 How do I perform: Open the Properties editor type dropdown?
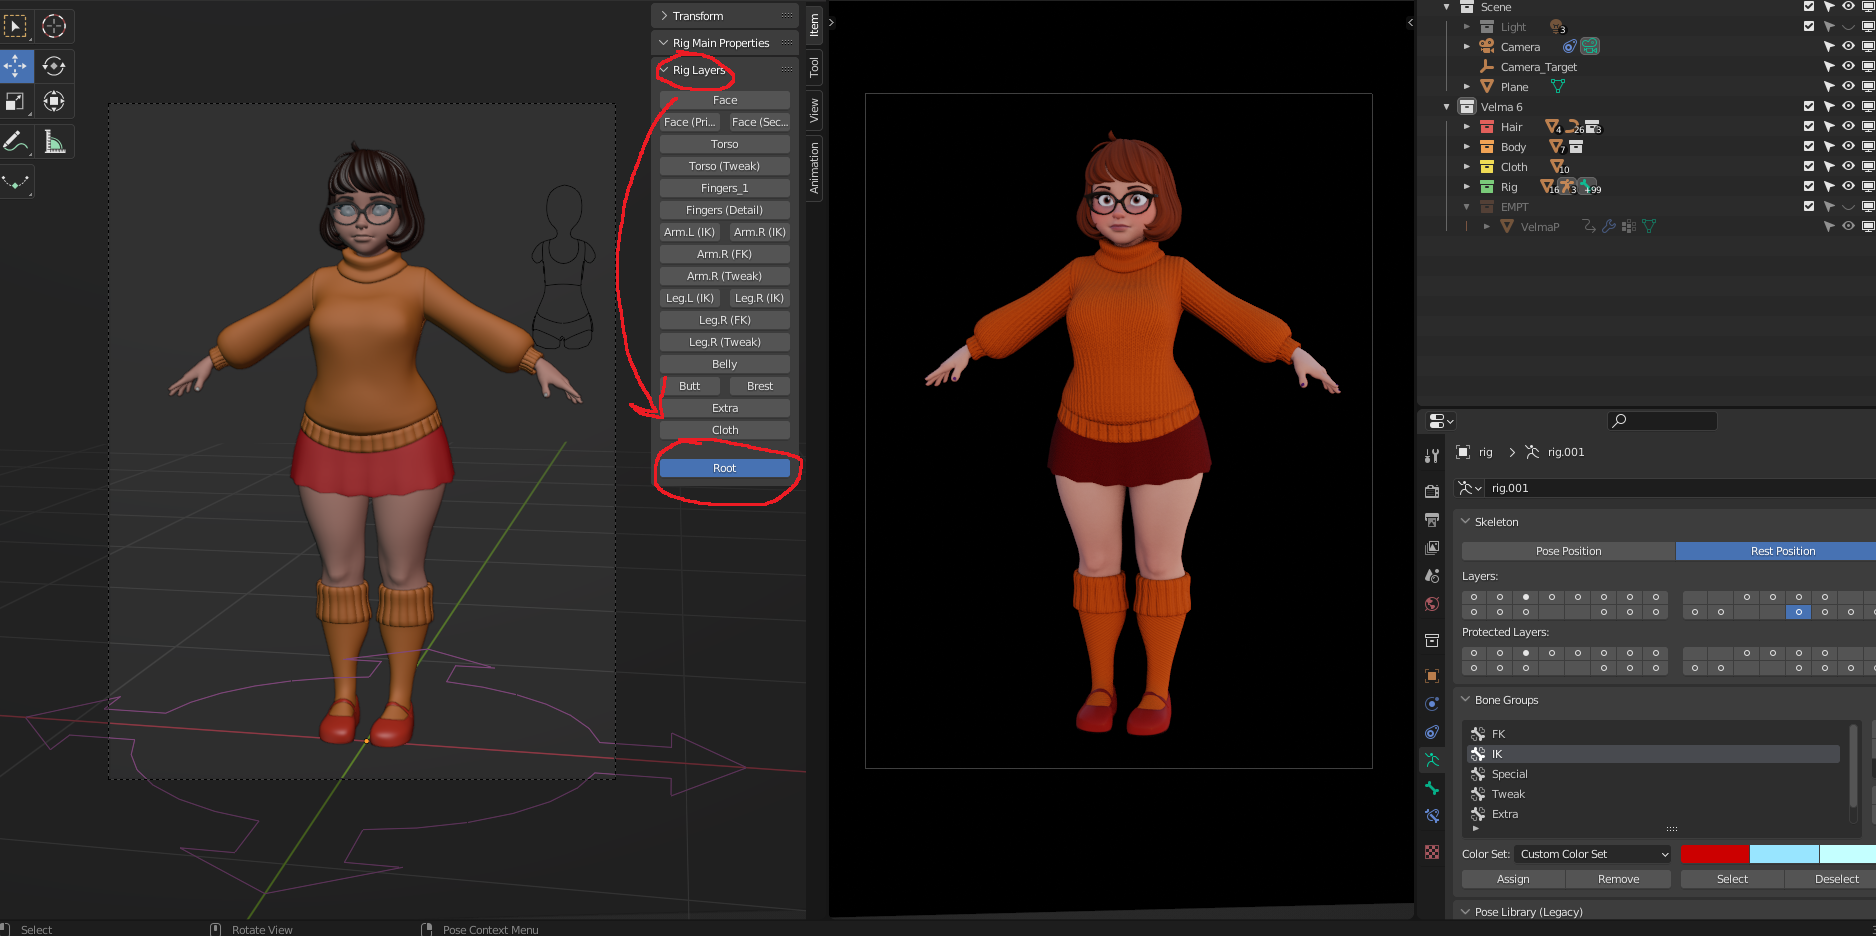click(x=1441, y=422)
